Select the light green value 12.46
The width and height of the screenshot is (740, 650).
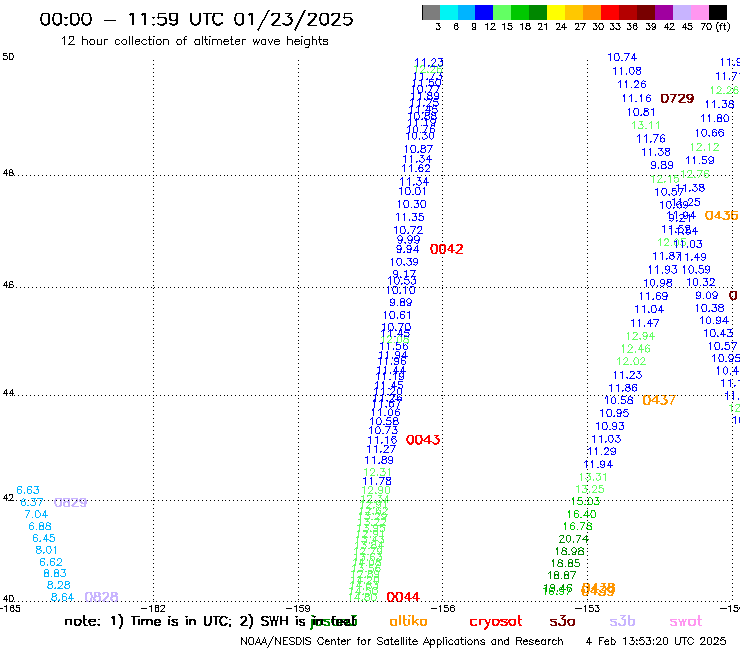pyautogui.click(x=635, y=349)
